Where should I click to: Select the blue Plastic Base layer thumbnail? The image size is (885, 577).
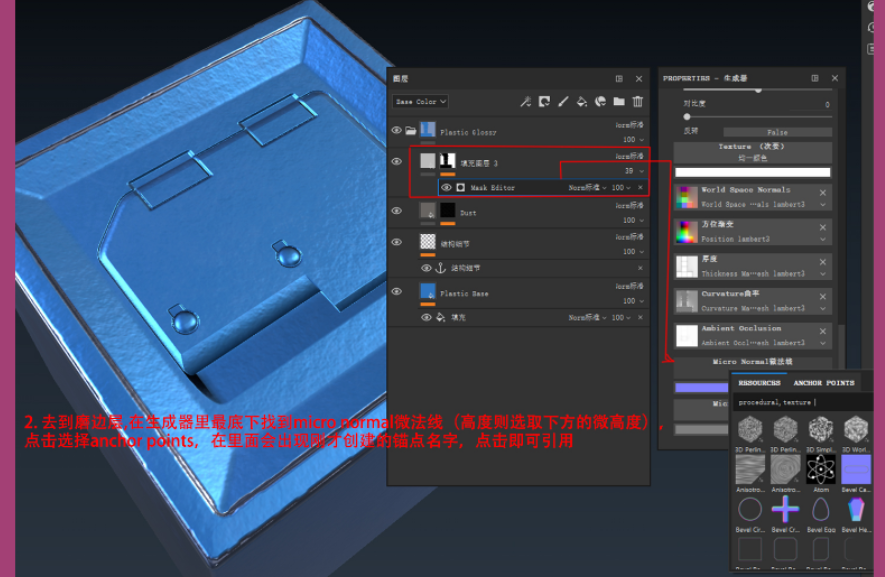[x=428, y=291]
